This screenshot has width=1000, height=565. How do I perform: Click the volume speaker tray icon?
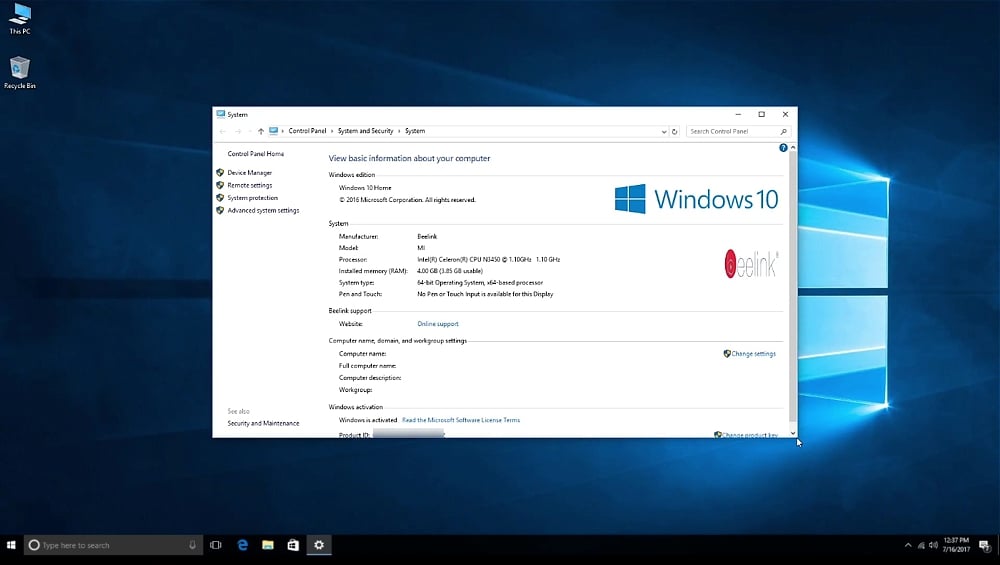click(x=933, y=545)
